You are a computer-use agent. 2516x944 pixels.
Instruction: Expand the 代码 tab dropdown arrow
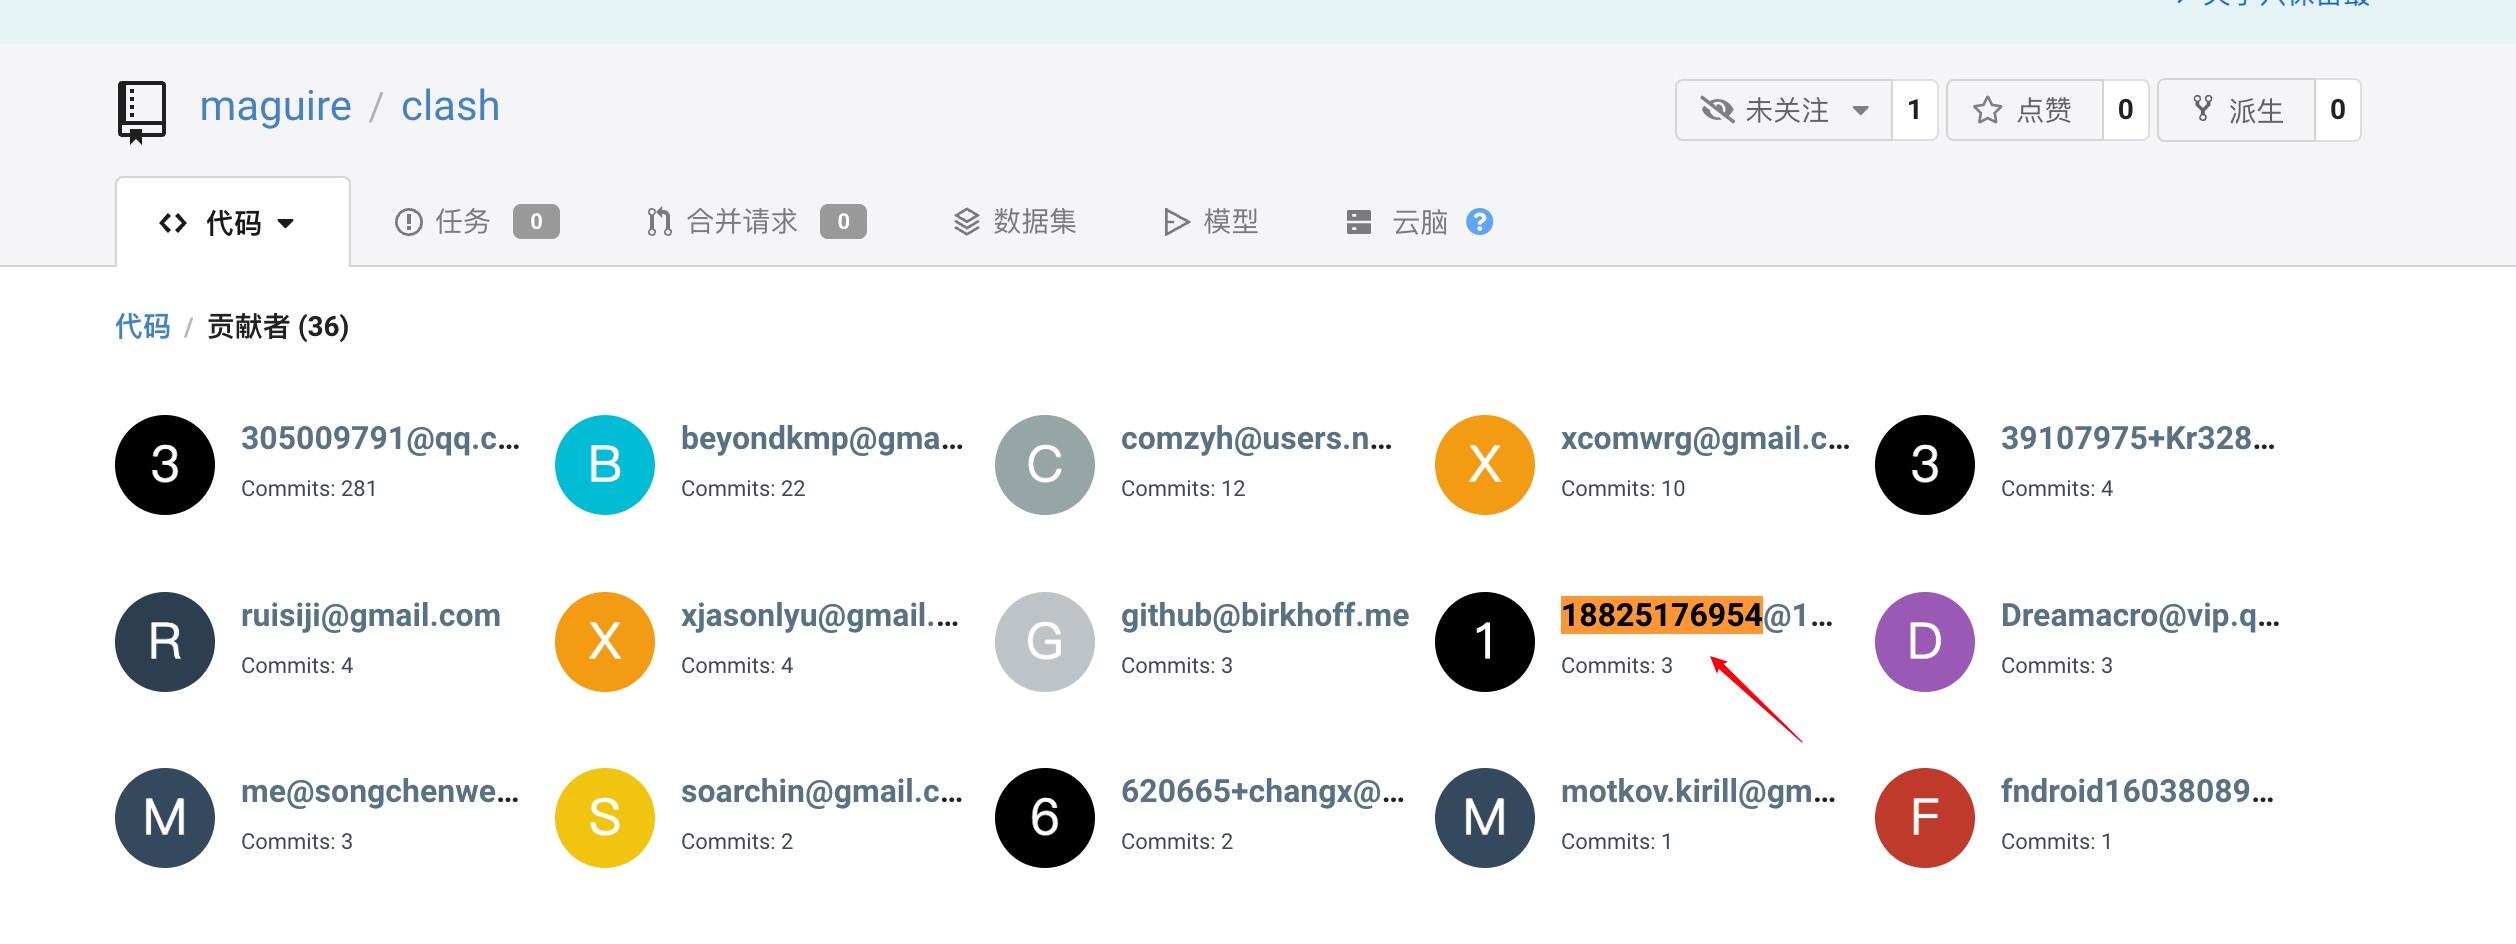[286, 223]
